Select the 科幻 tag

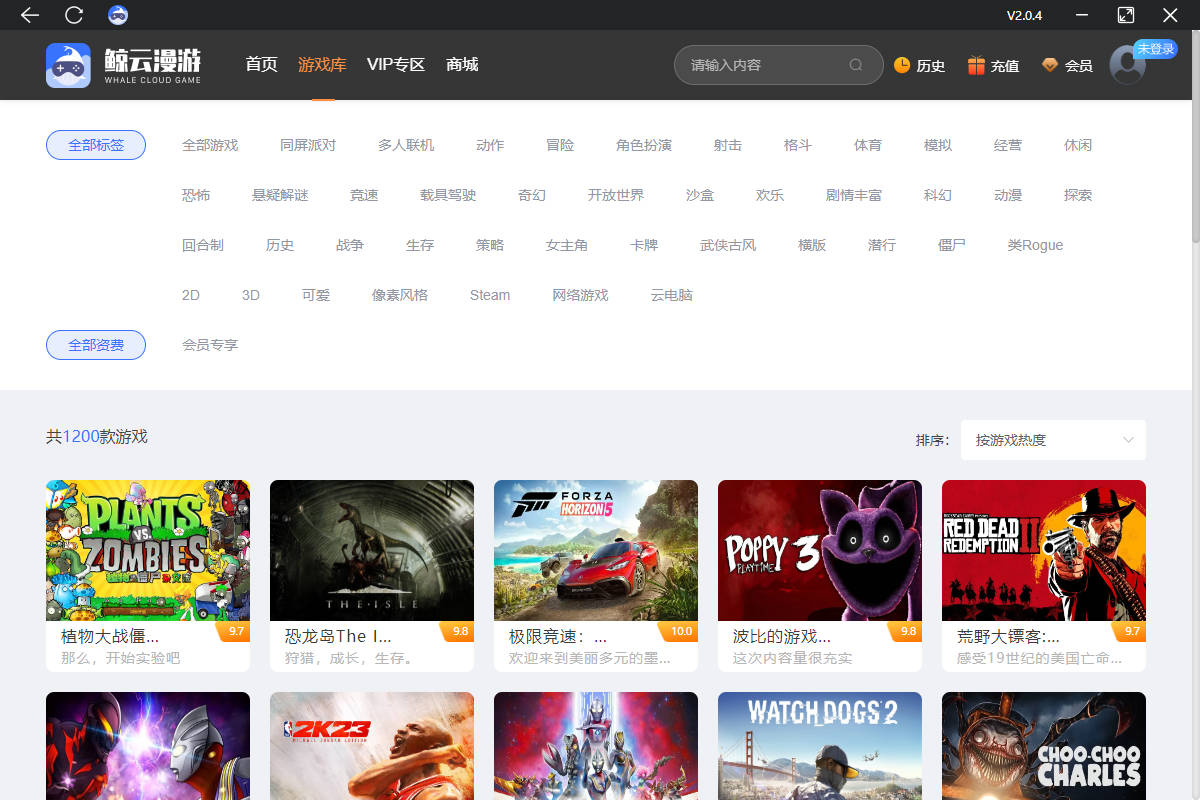[938, 195]
